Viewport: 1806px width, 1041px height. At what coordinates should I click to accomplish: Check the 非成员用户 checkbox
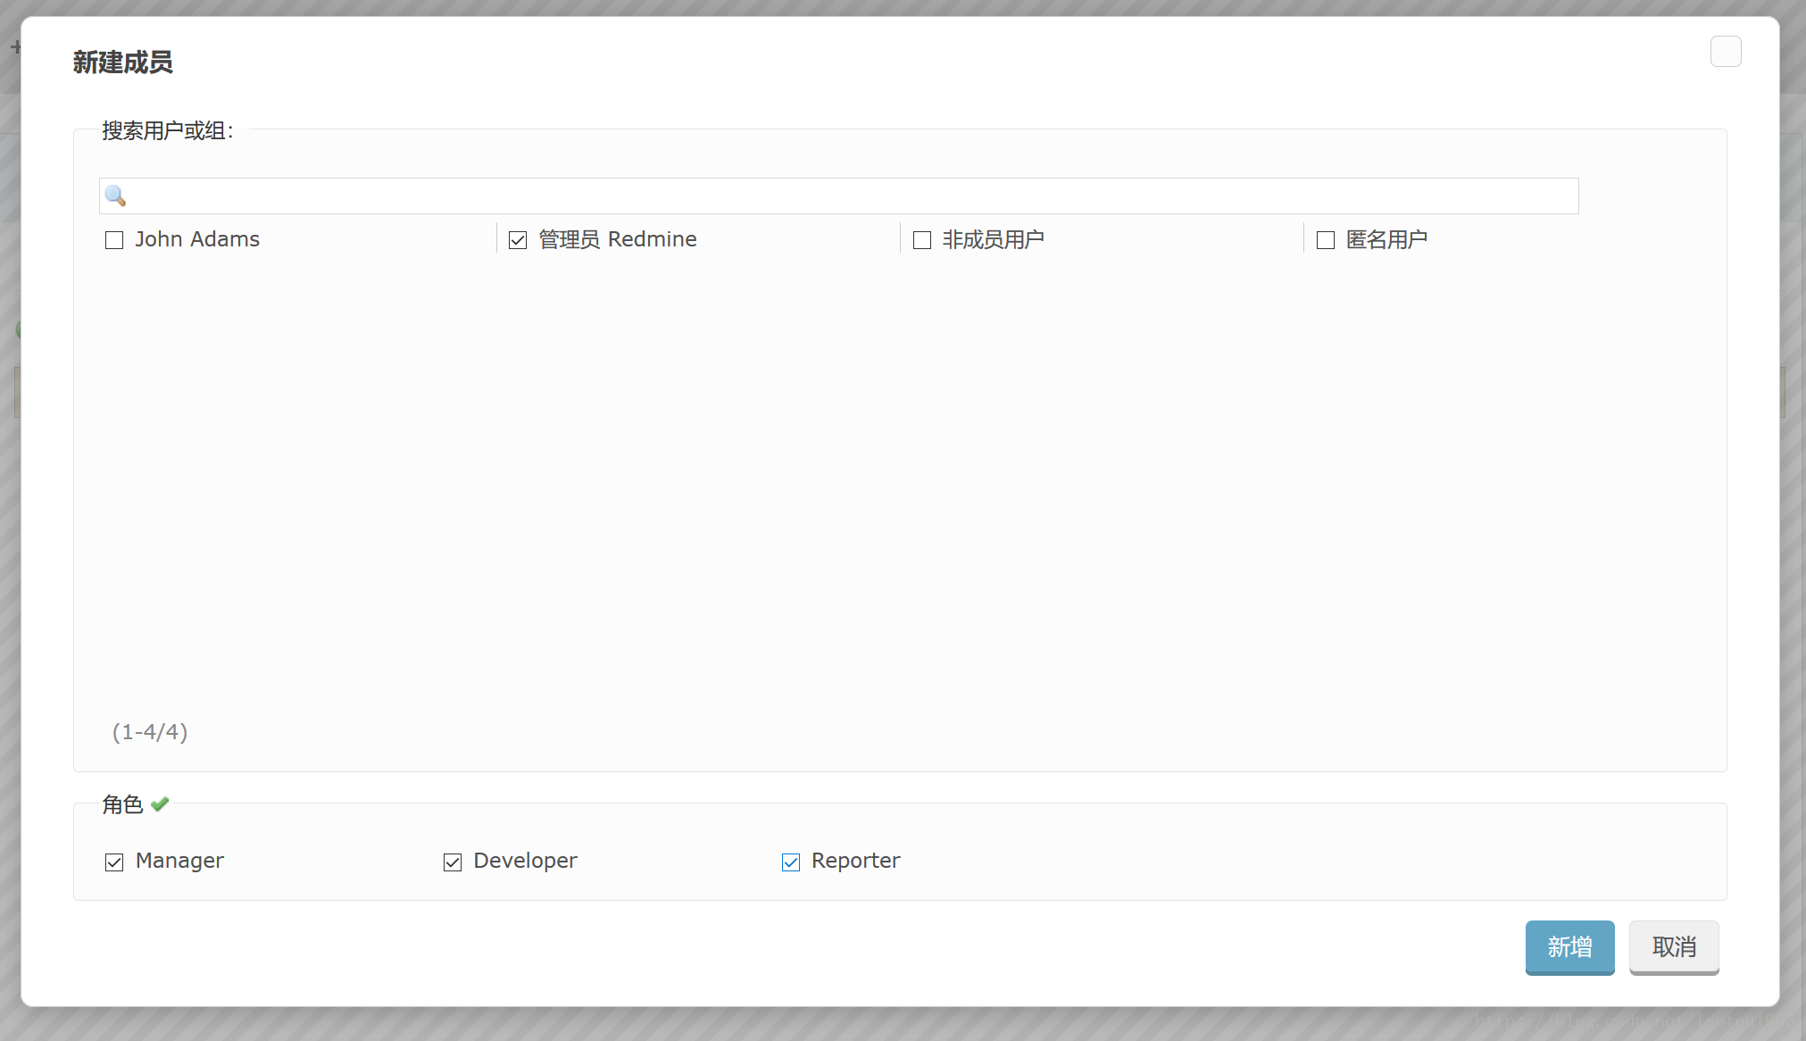[922, 240]
